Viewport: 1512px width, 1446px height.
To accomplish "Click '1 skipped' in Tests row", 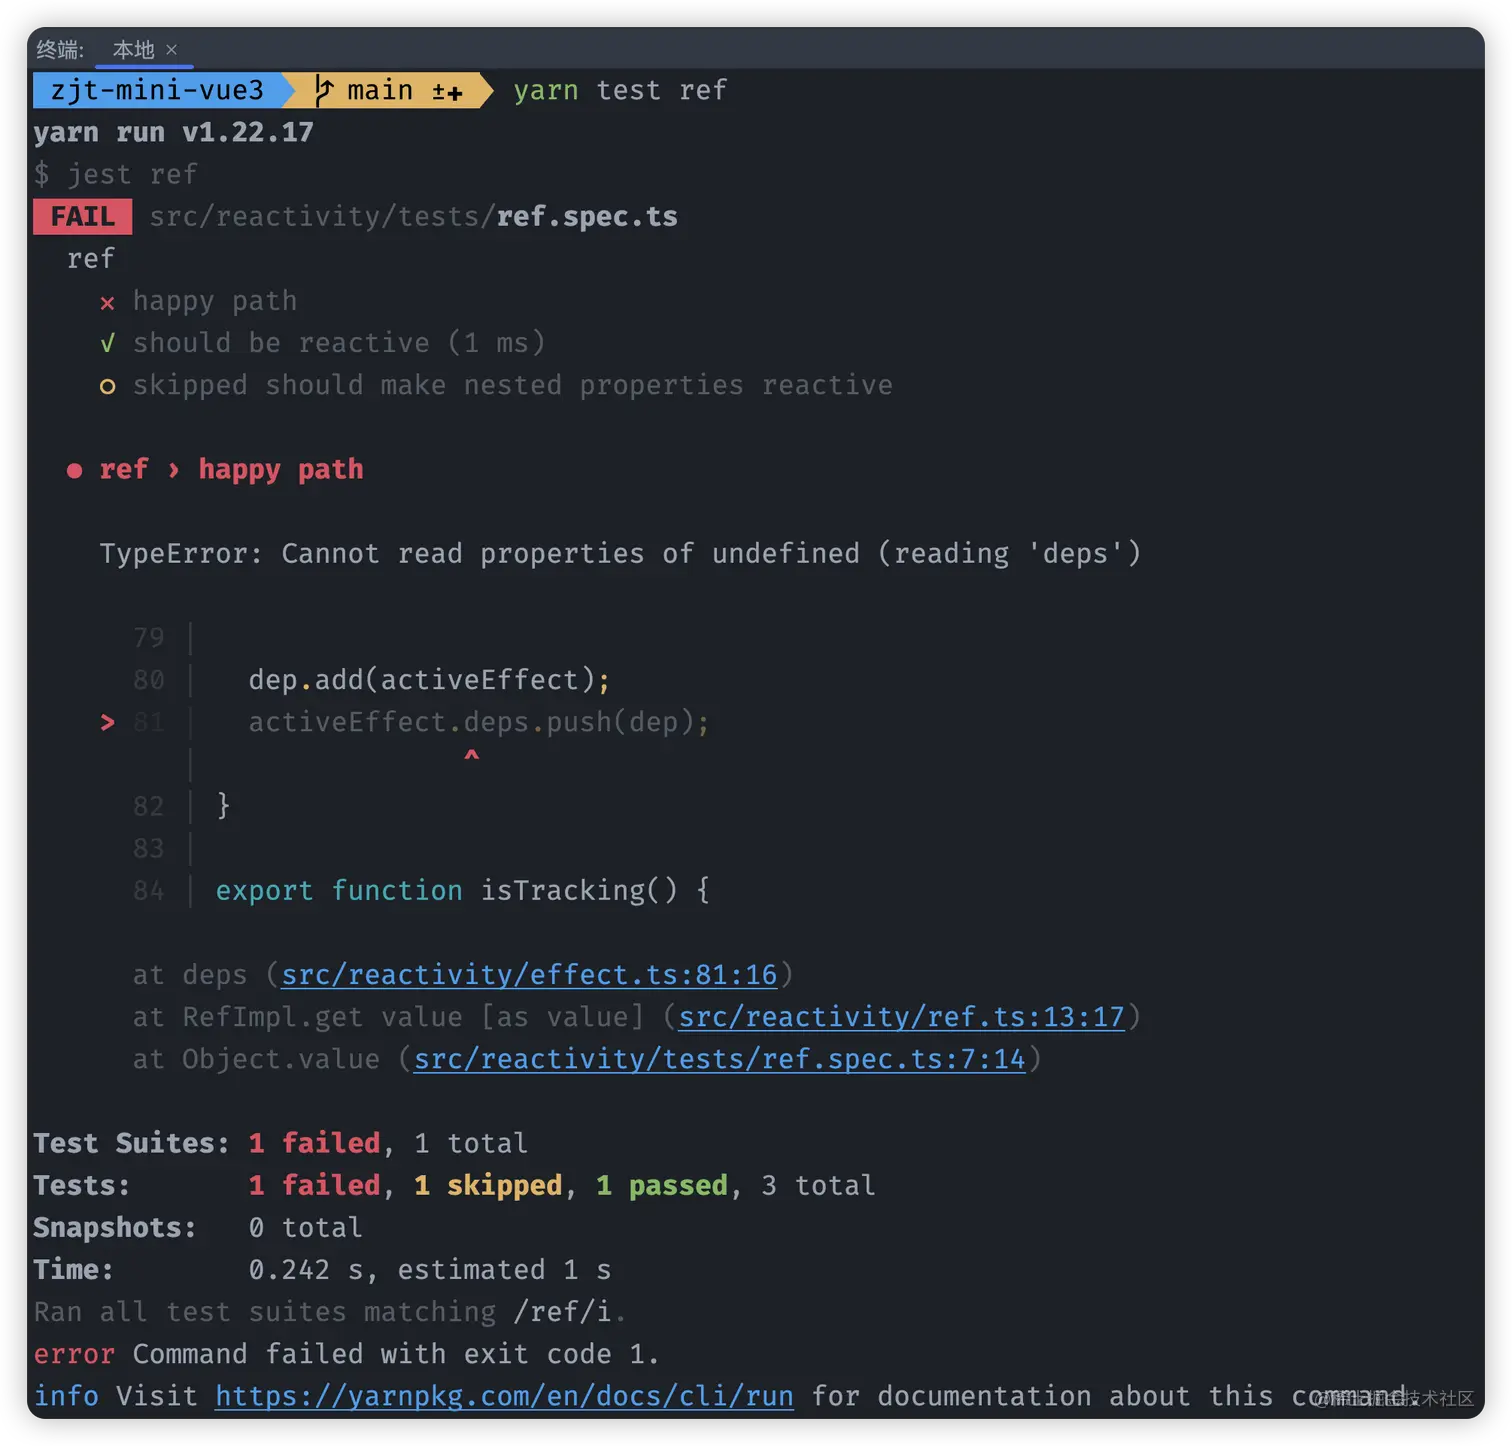I will 488,1185.
